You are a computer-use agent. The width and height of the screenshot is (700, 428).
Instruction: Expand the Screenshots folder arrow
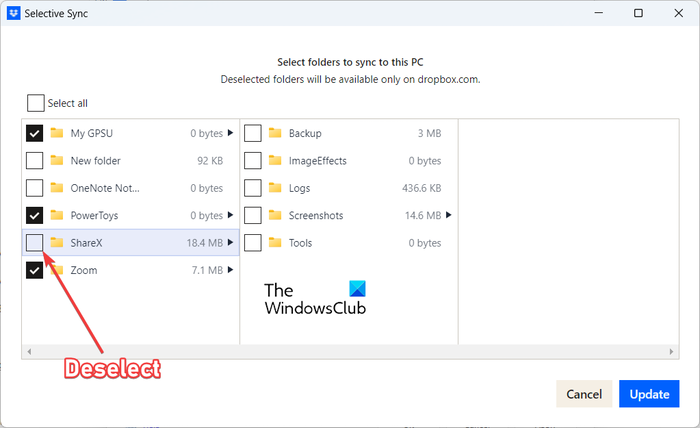449,215
